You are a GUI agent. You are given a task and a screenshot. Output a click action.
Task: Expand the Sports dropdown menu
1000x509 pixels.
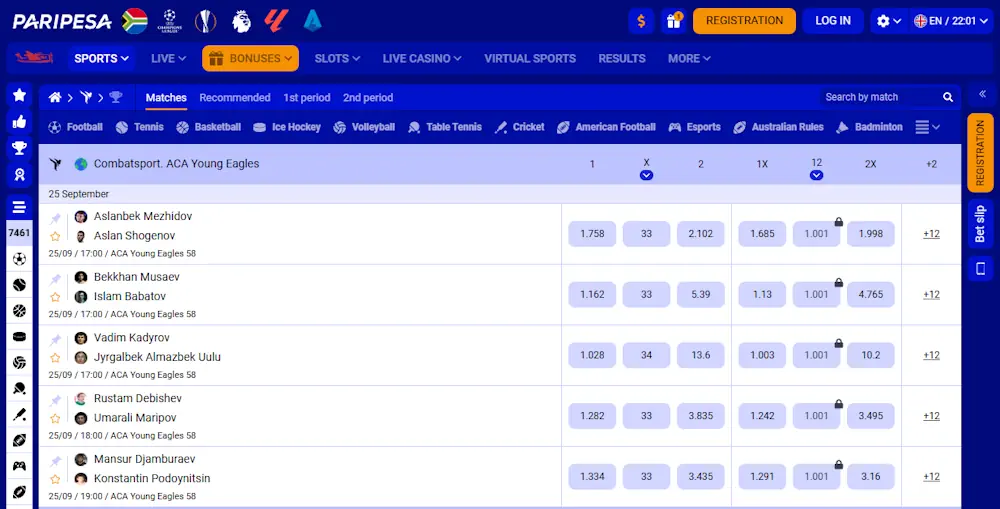point(102,58)
